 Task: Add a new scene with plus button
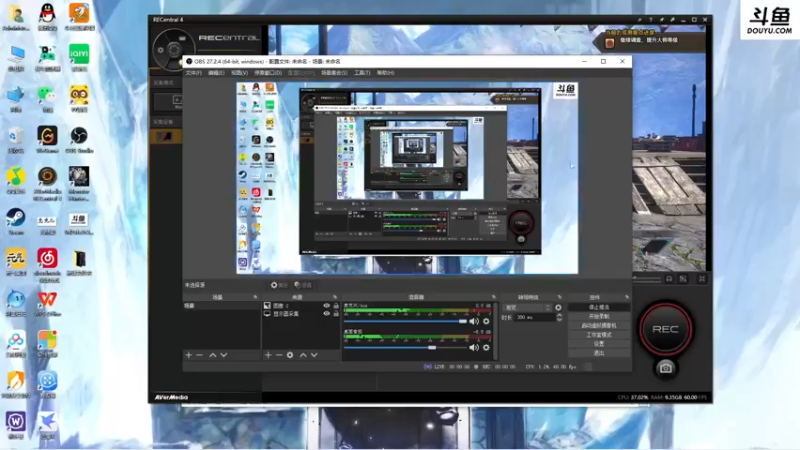tap(189, 355)
